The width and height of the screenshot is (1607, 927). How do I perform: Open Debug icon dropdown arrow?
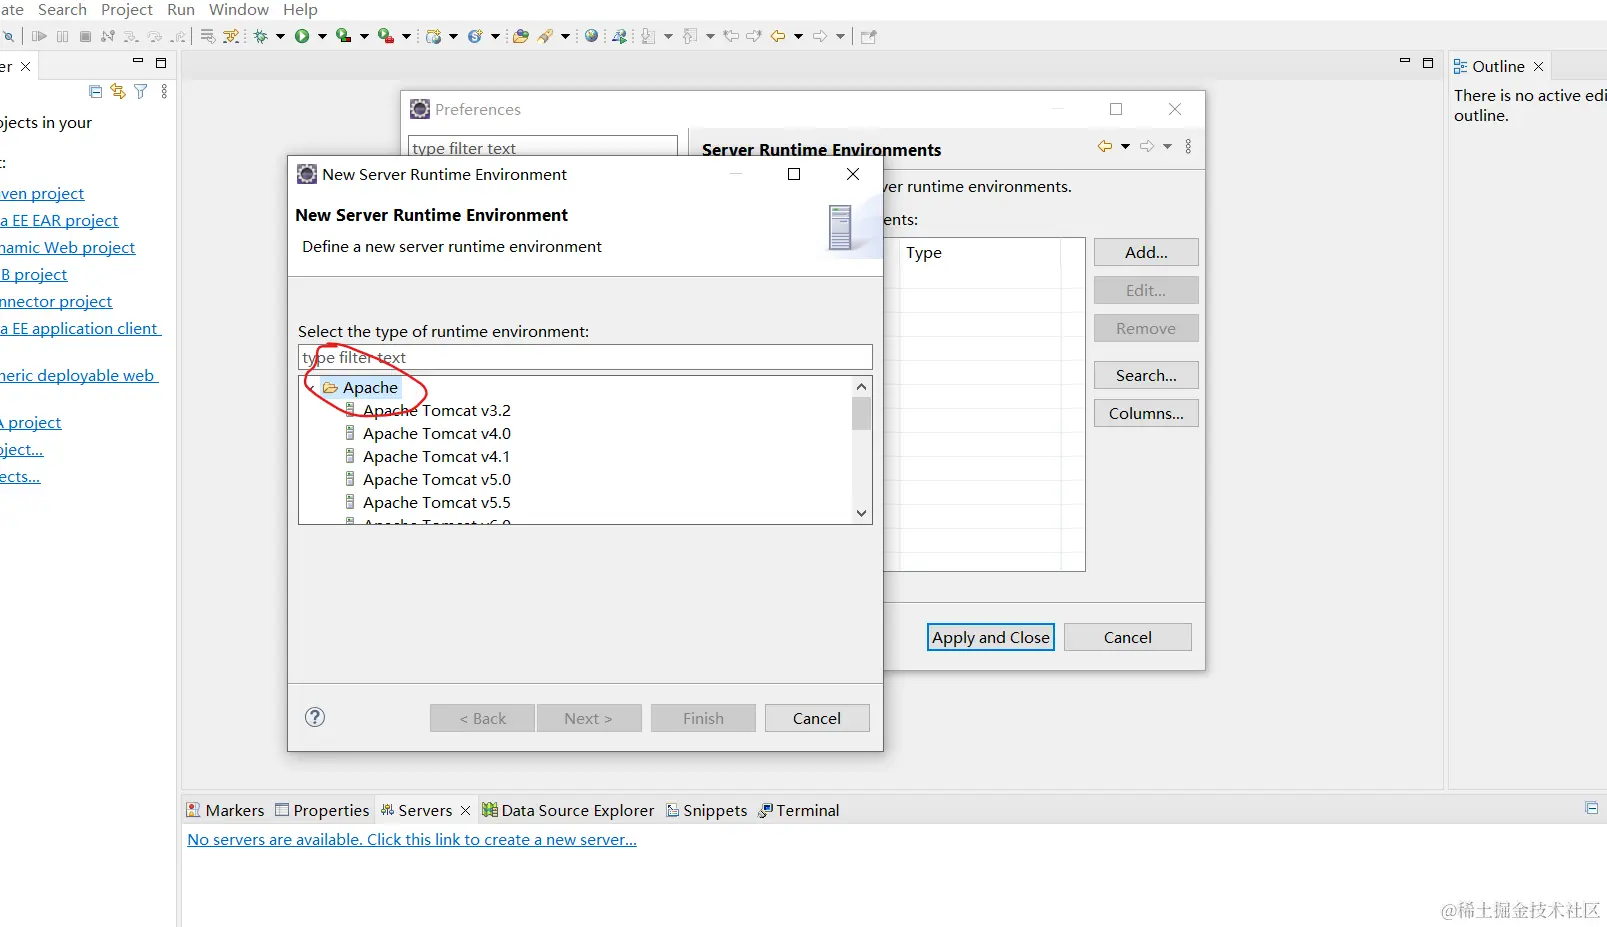point(280,36)
